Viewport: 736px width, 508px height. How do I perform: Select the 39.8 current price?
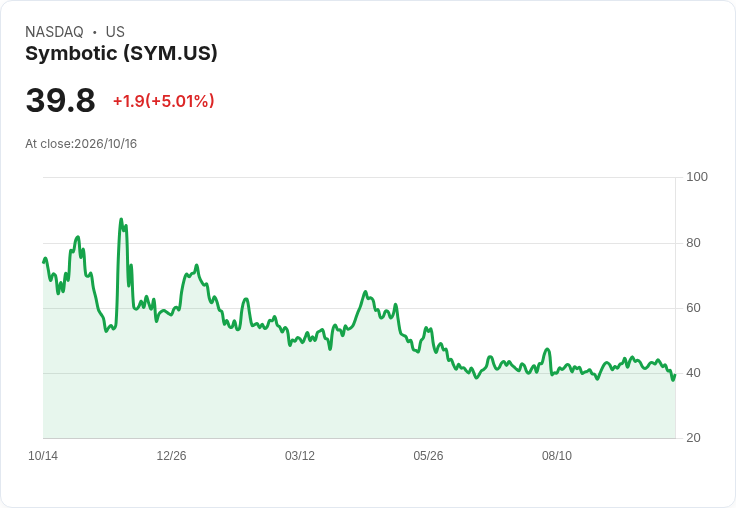click(60, 100)
